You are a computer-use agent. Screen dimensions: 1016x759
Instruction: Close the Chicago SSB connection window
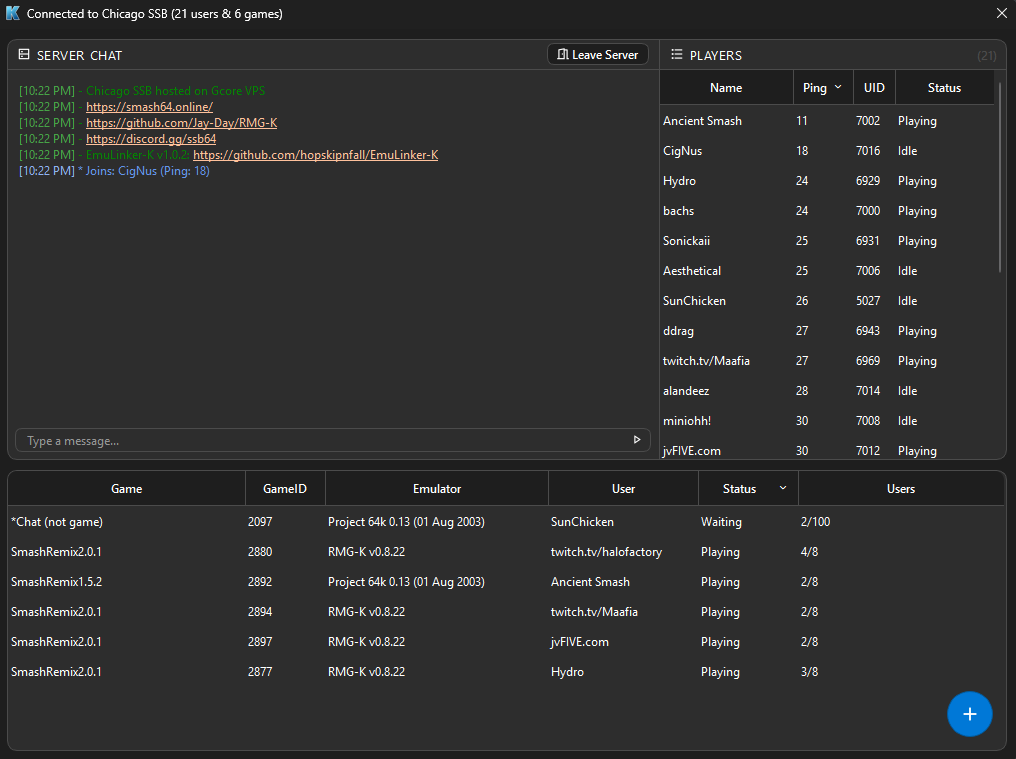coord(1001,13)
